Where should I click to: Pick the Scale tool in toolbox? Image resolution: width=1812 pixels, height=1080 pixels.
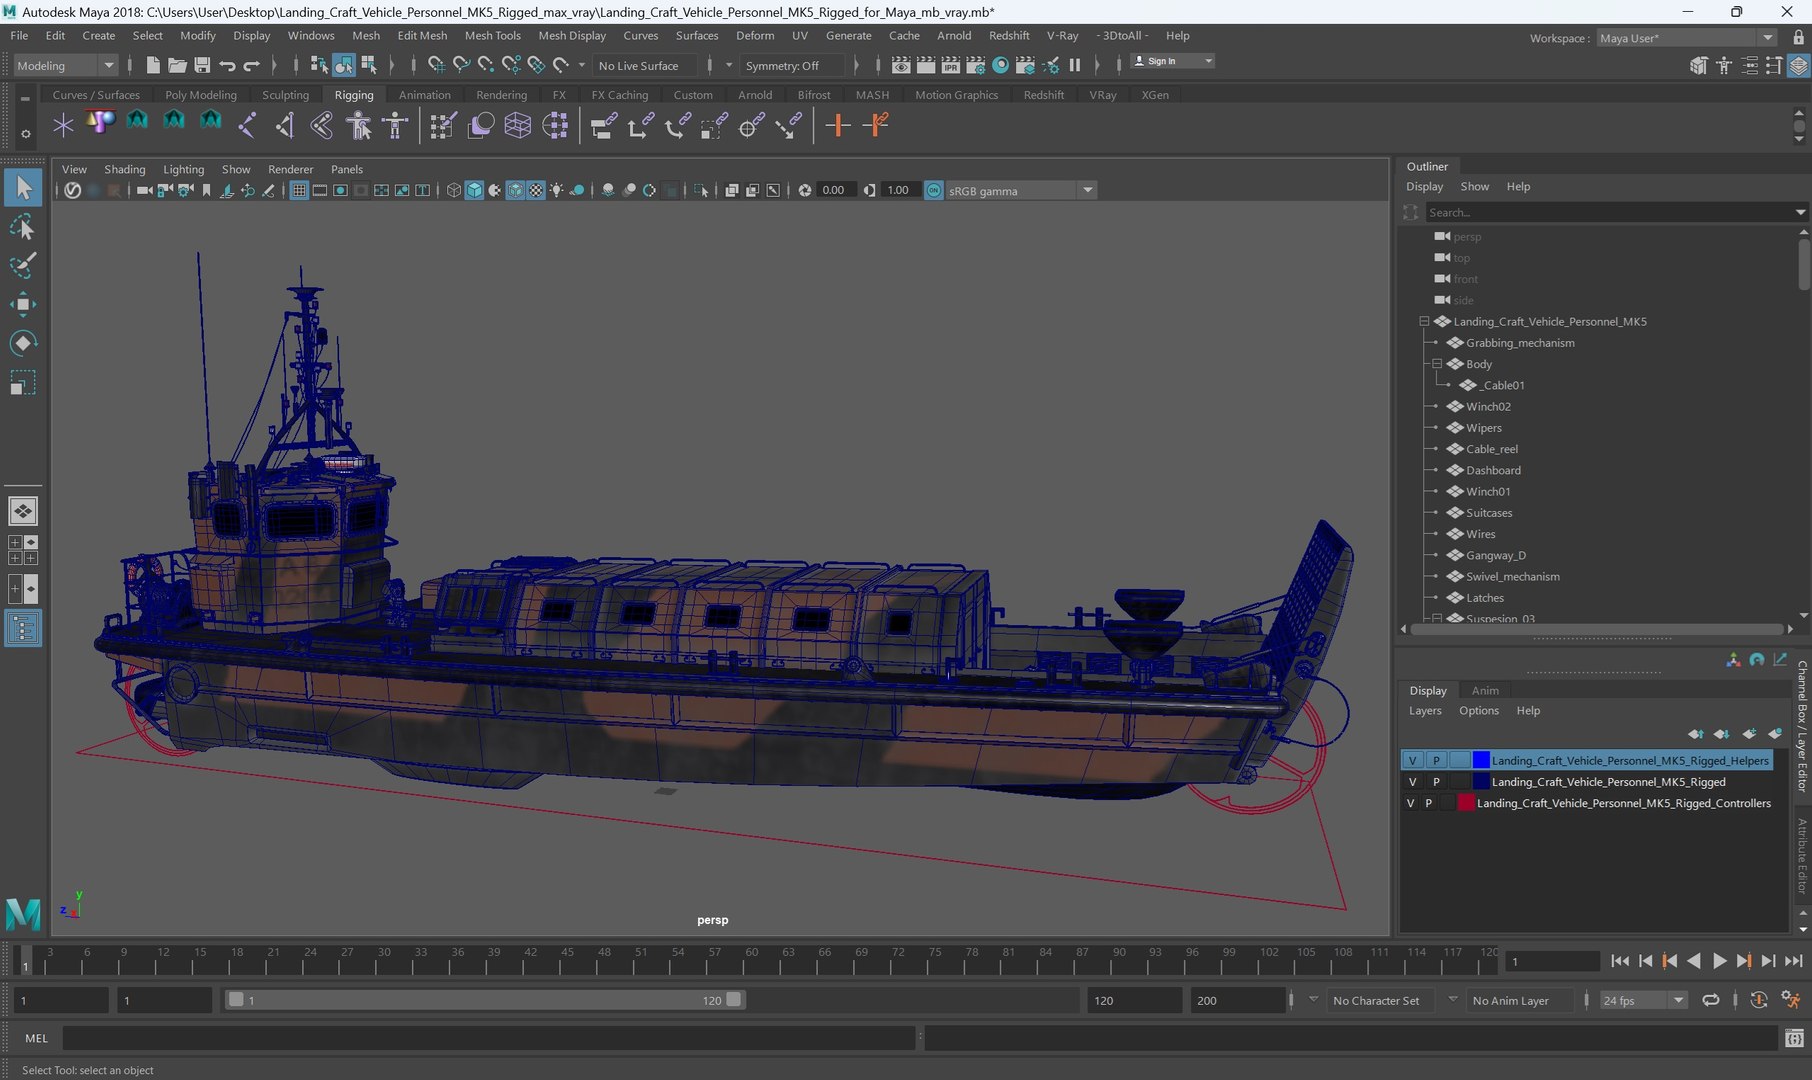click(x=22, y=383)
